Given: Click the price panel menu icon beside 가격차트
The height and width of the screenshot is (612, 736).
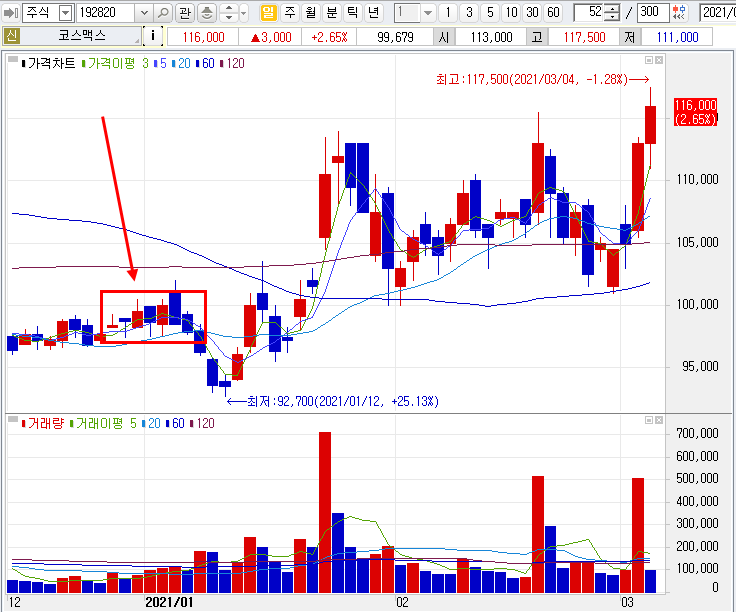Looking at the screenshot, I should [x=13, y=59].
